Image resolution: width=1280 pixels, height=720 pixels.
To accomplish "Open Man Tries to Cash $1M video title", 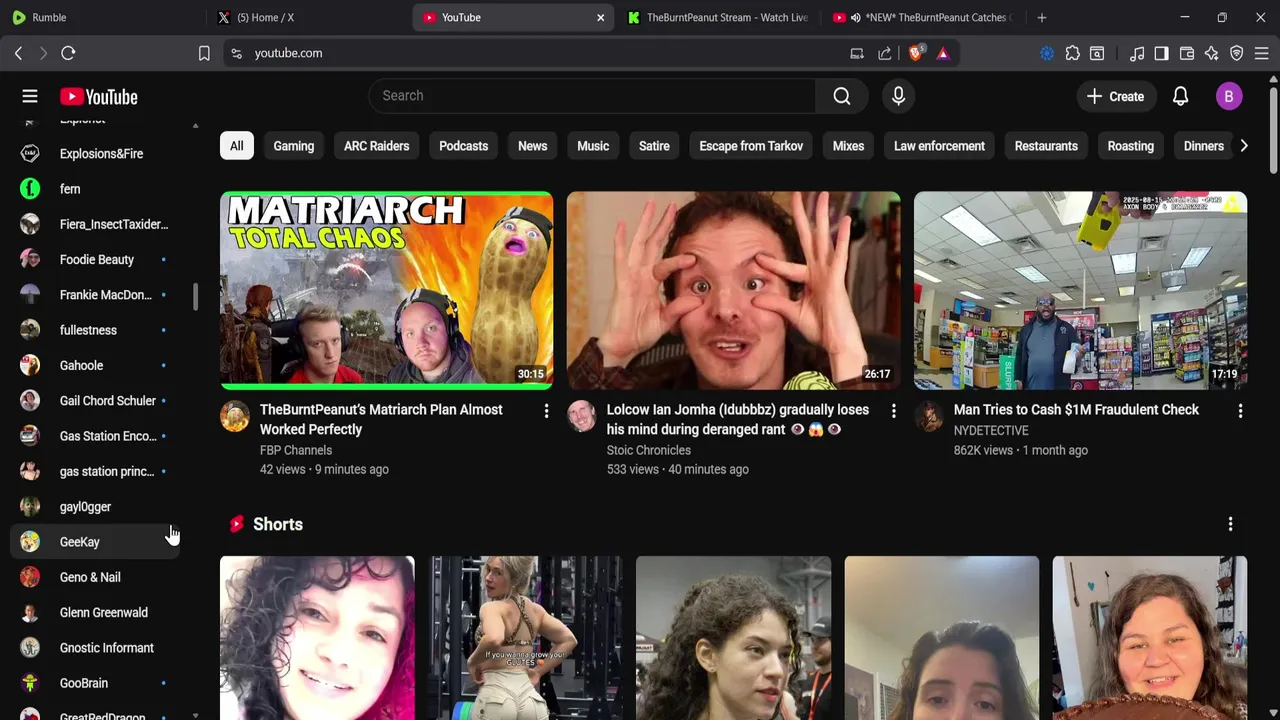I will click(x=1076, y=410).
